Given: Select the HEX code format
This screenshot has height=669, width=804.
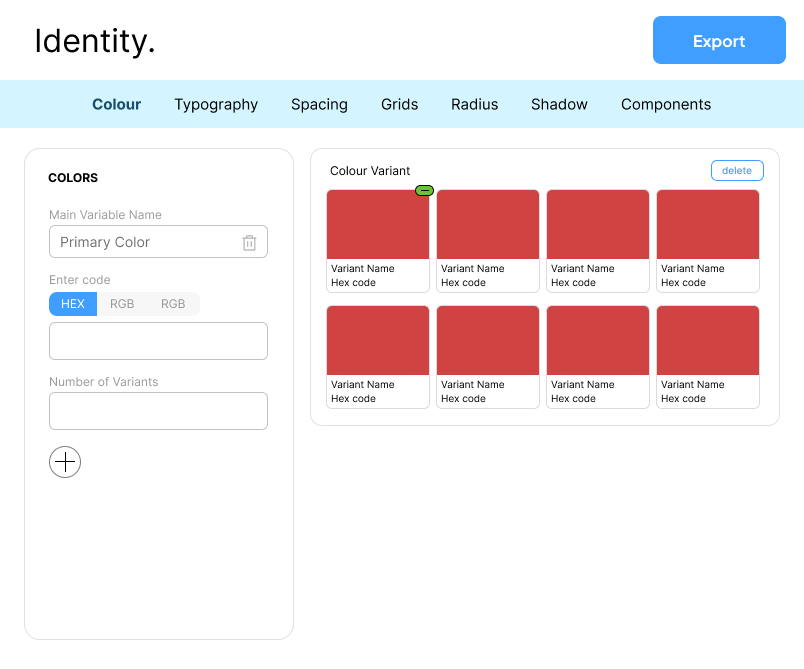Looking at the screenshot, I should 73,304.
